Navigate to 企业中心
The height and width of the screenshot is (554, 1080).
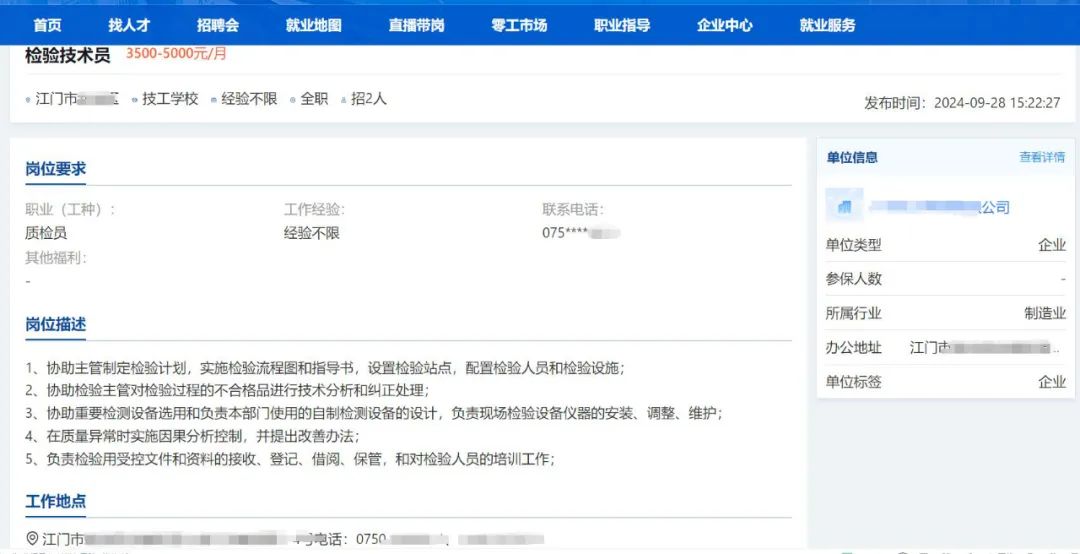coord(725,25)
